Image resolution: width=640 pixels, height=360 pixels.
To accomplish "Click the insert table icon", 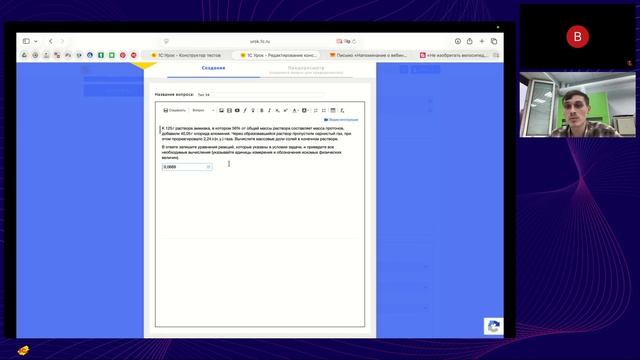I will [333, 110].
